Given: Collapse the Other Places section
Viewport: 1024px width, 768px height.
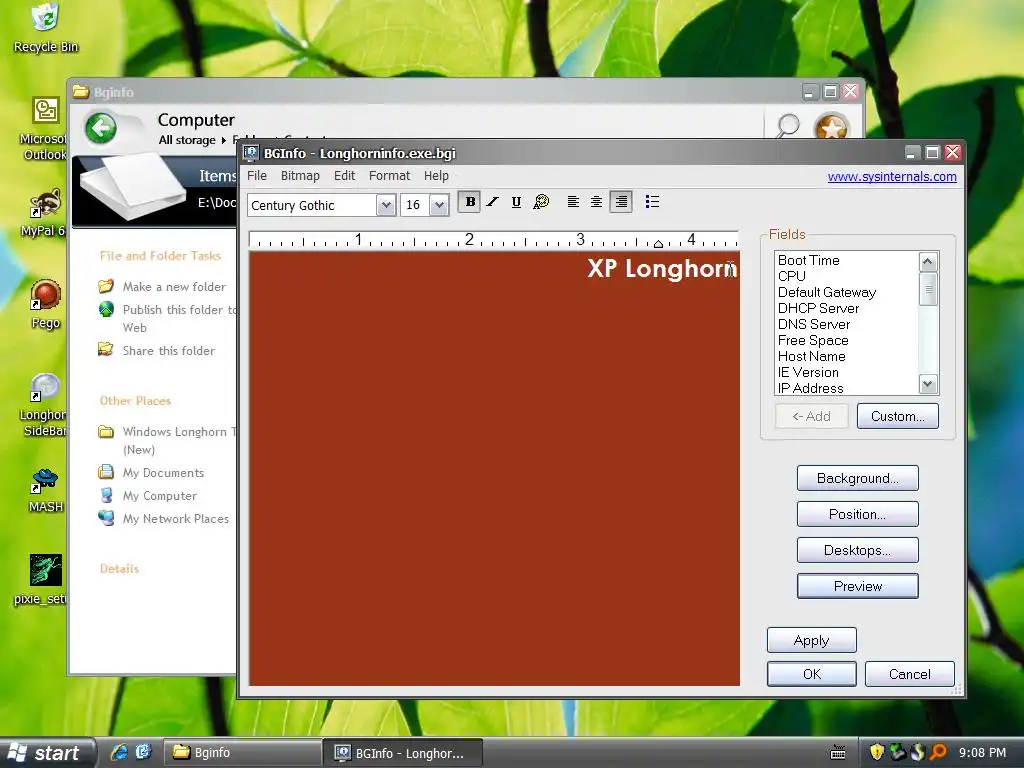Looking at the screenshot, I should [x=135, y=401].
